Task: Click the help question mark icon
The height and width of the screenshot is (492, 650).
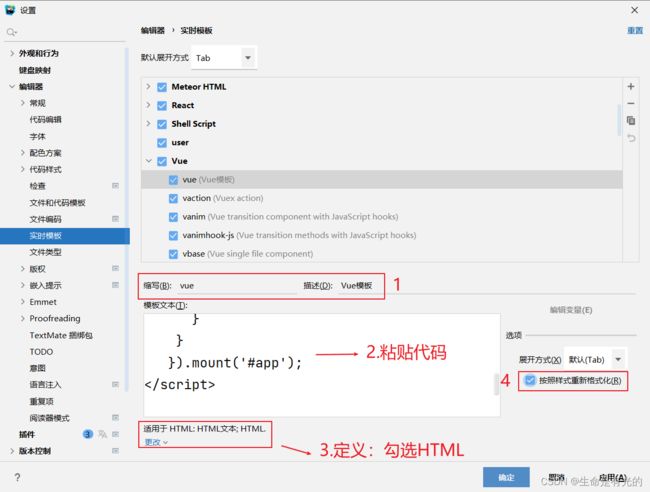Action: pos(17,477)
